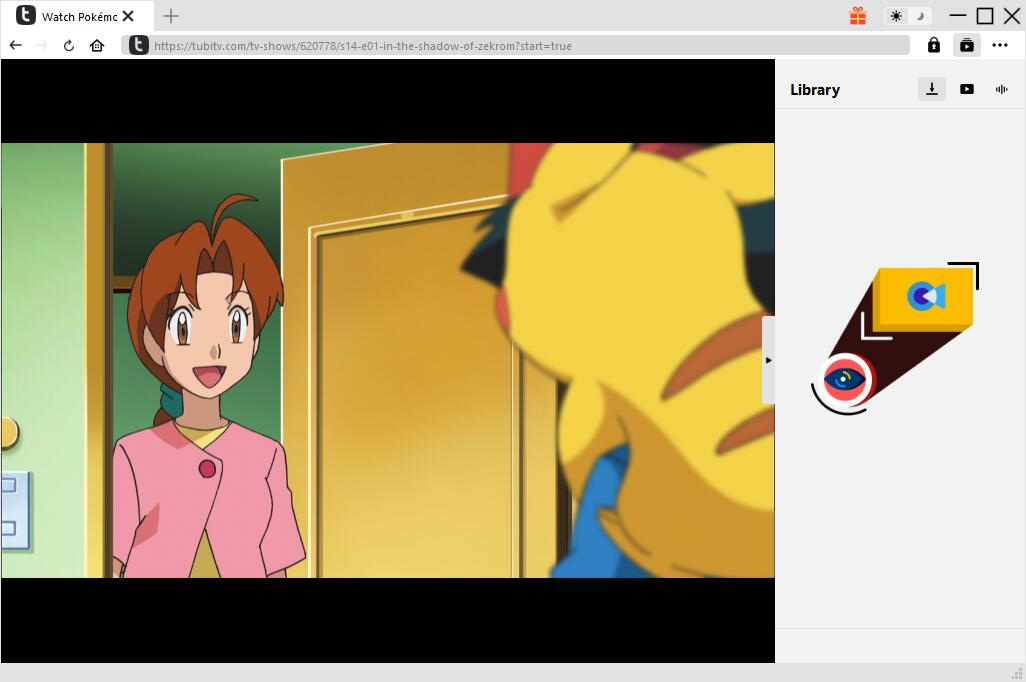Switch to light theme with sun icon

pos(896,16)
